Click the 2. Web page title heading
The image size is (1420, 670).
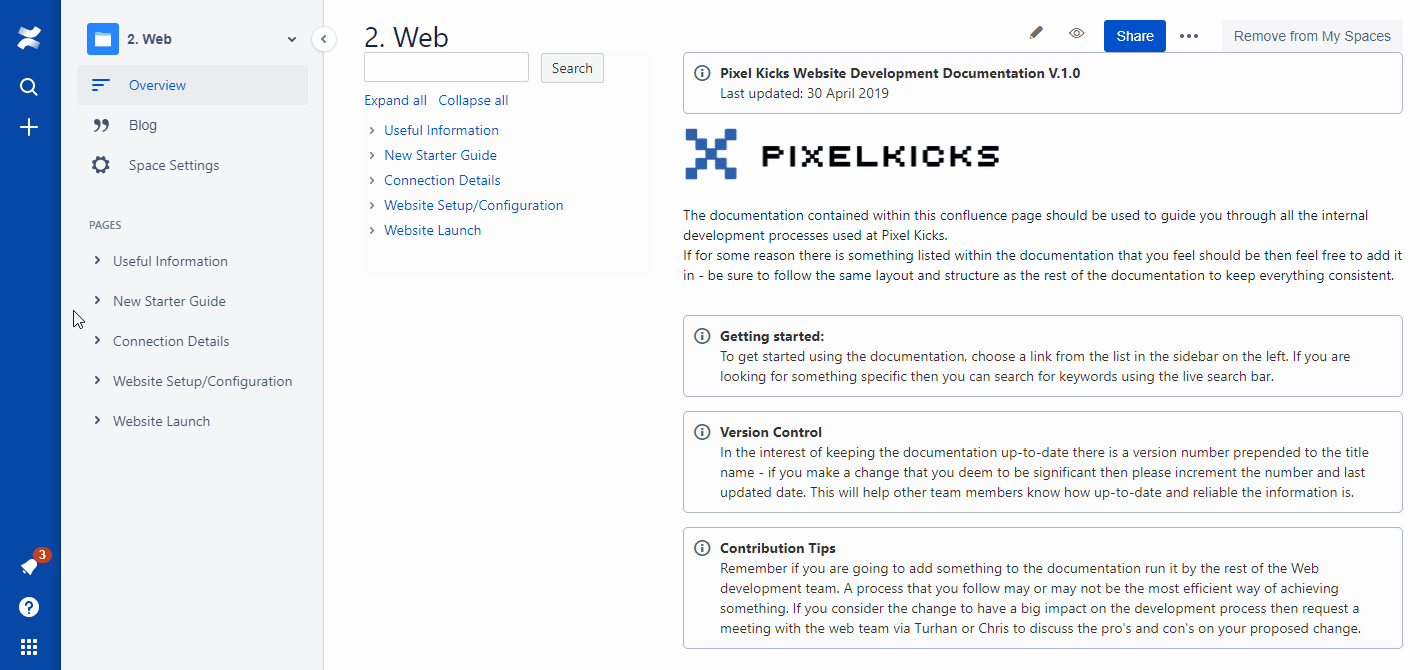pos(406,37)
